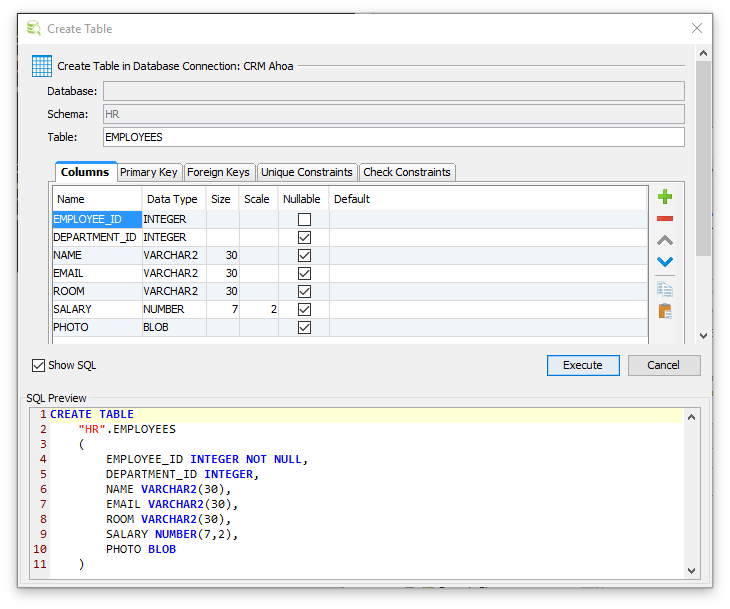Uncheck Nullable for DEPARTMENT_ID
Image resolution: width=730 pixels, height=609 pixels.
pyautogui.click(x=304, y=237)
